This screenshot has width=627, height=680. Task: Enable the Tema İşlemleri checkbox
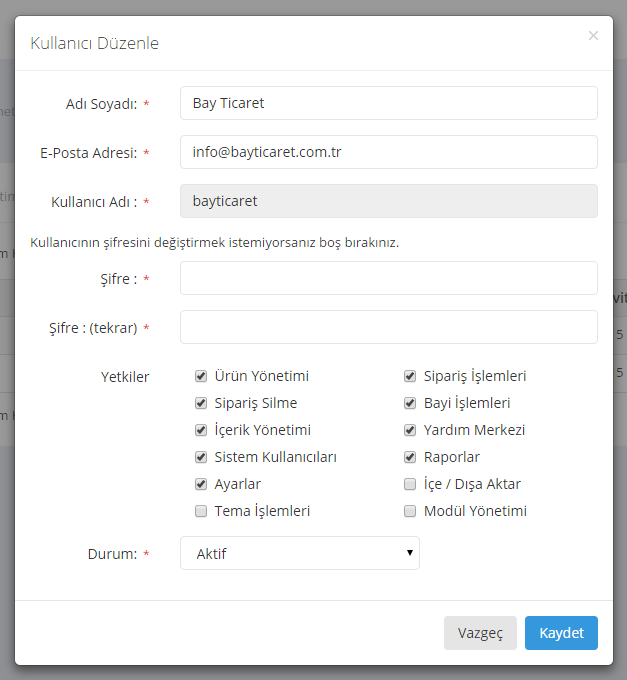point(201,512)
